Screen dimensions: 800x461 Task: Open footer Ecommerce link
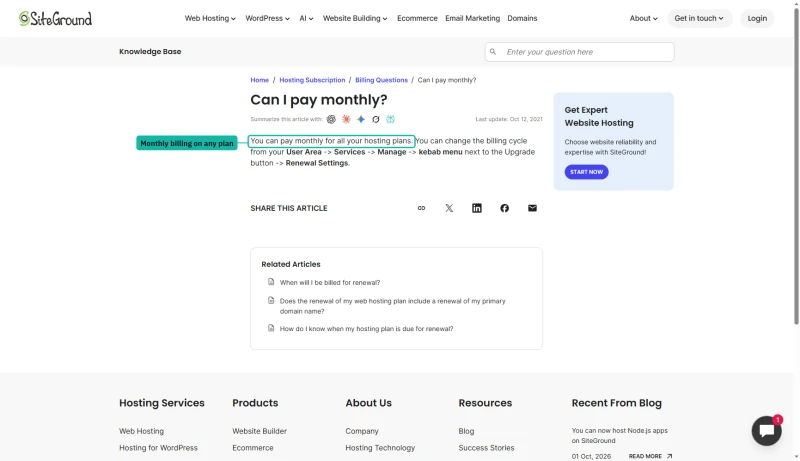click(x=253, y=448)
